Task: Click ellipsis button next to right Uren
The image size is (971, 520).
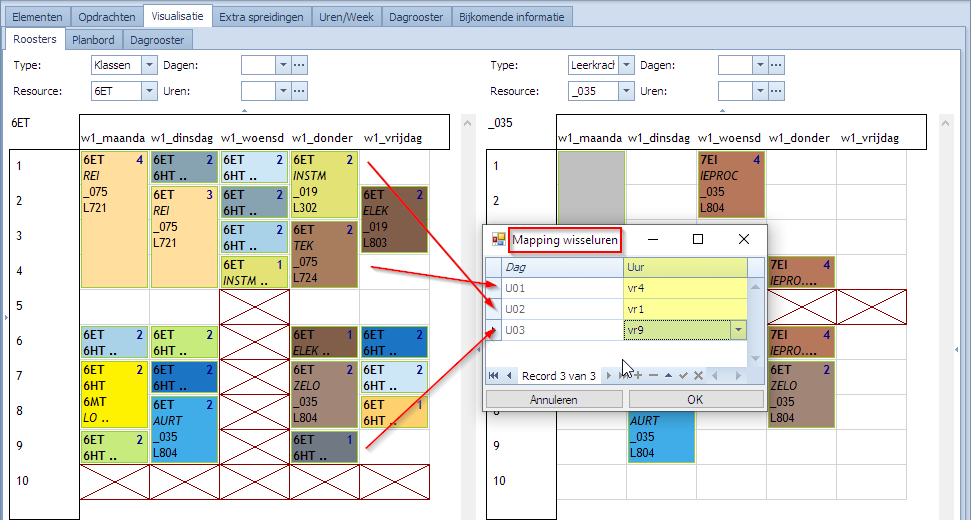Action: click(777, 91)
